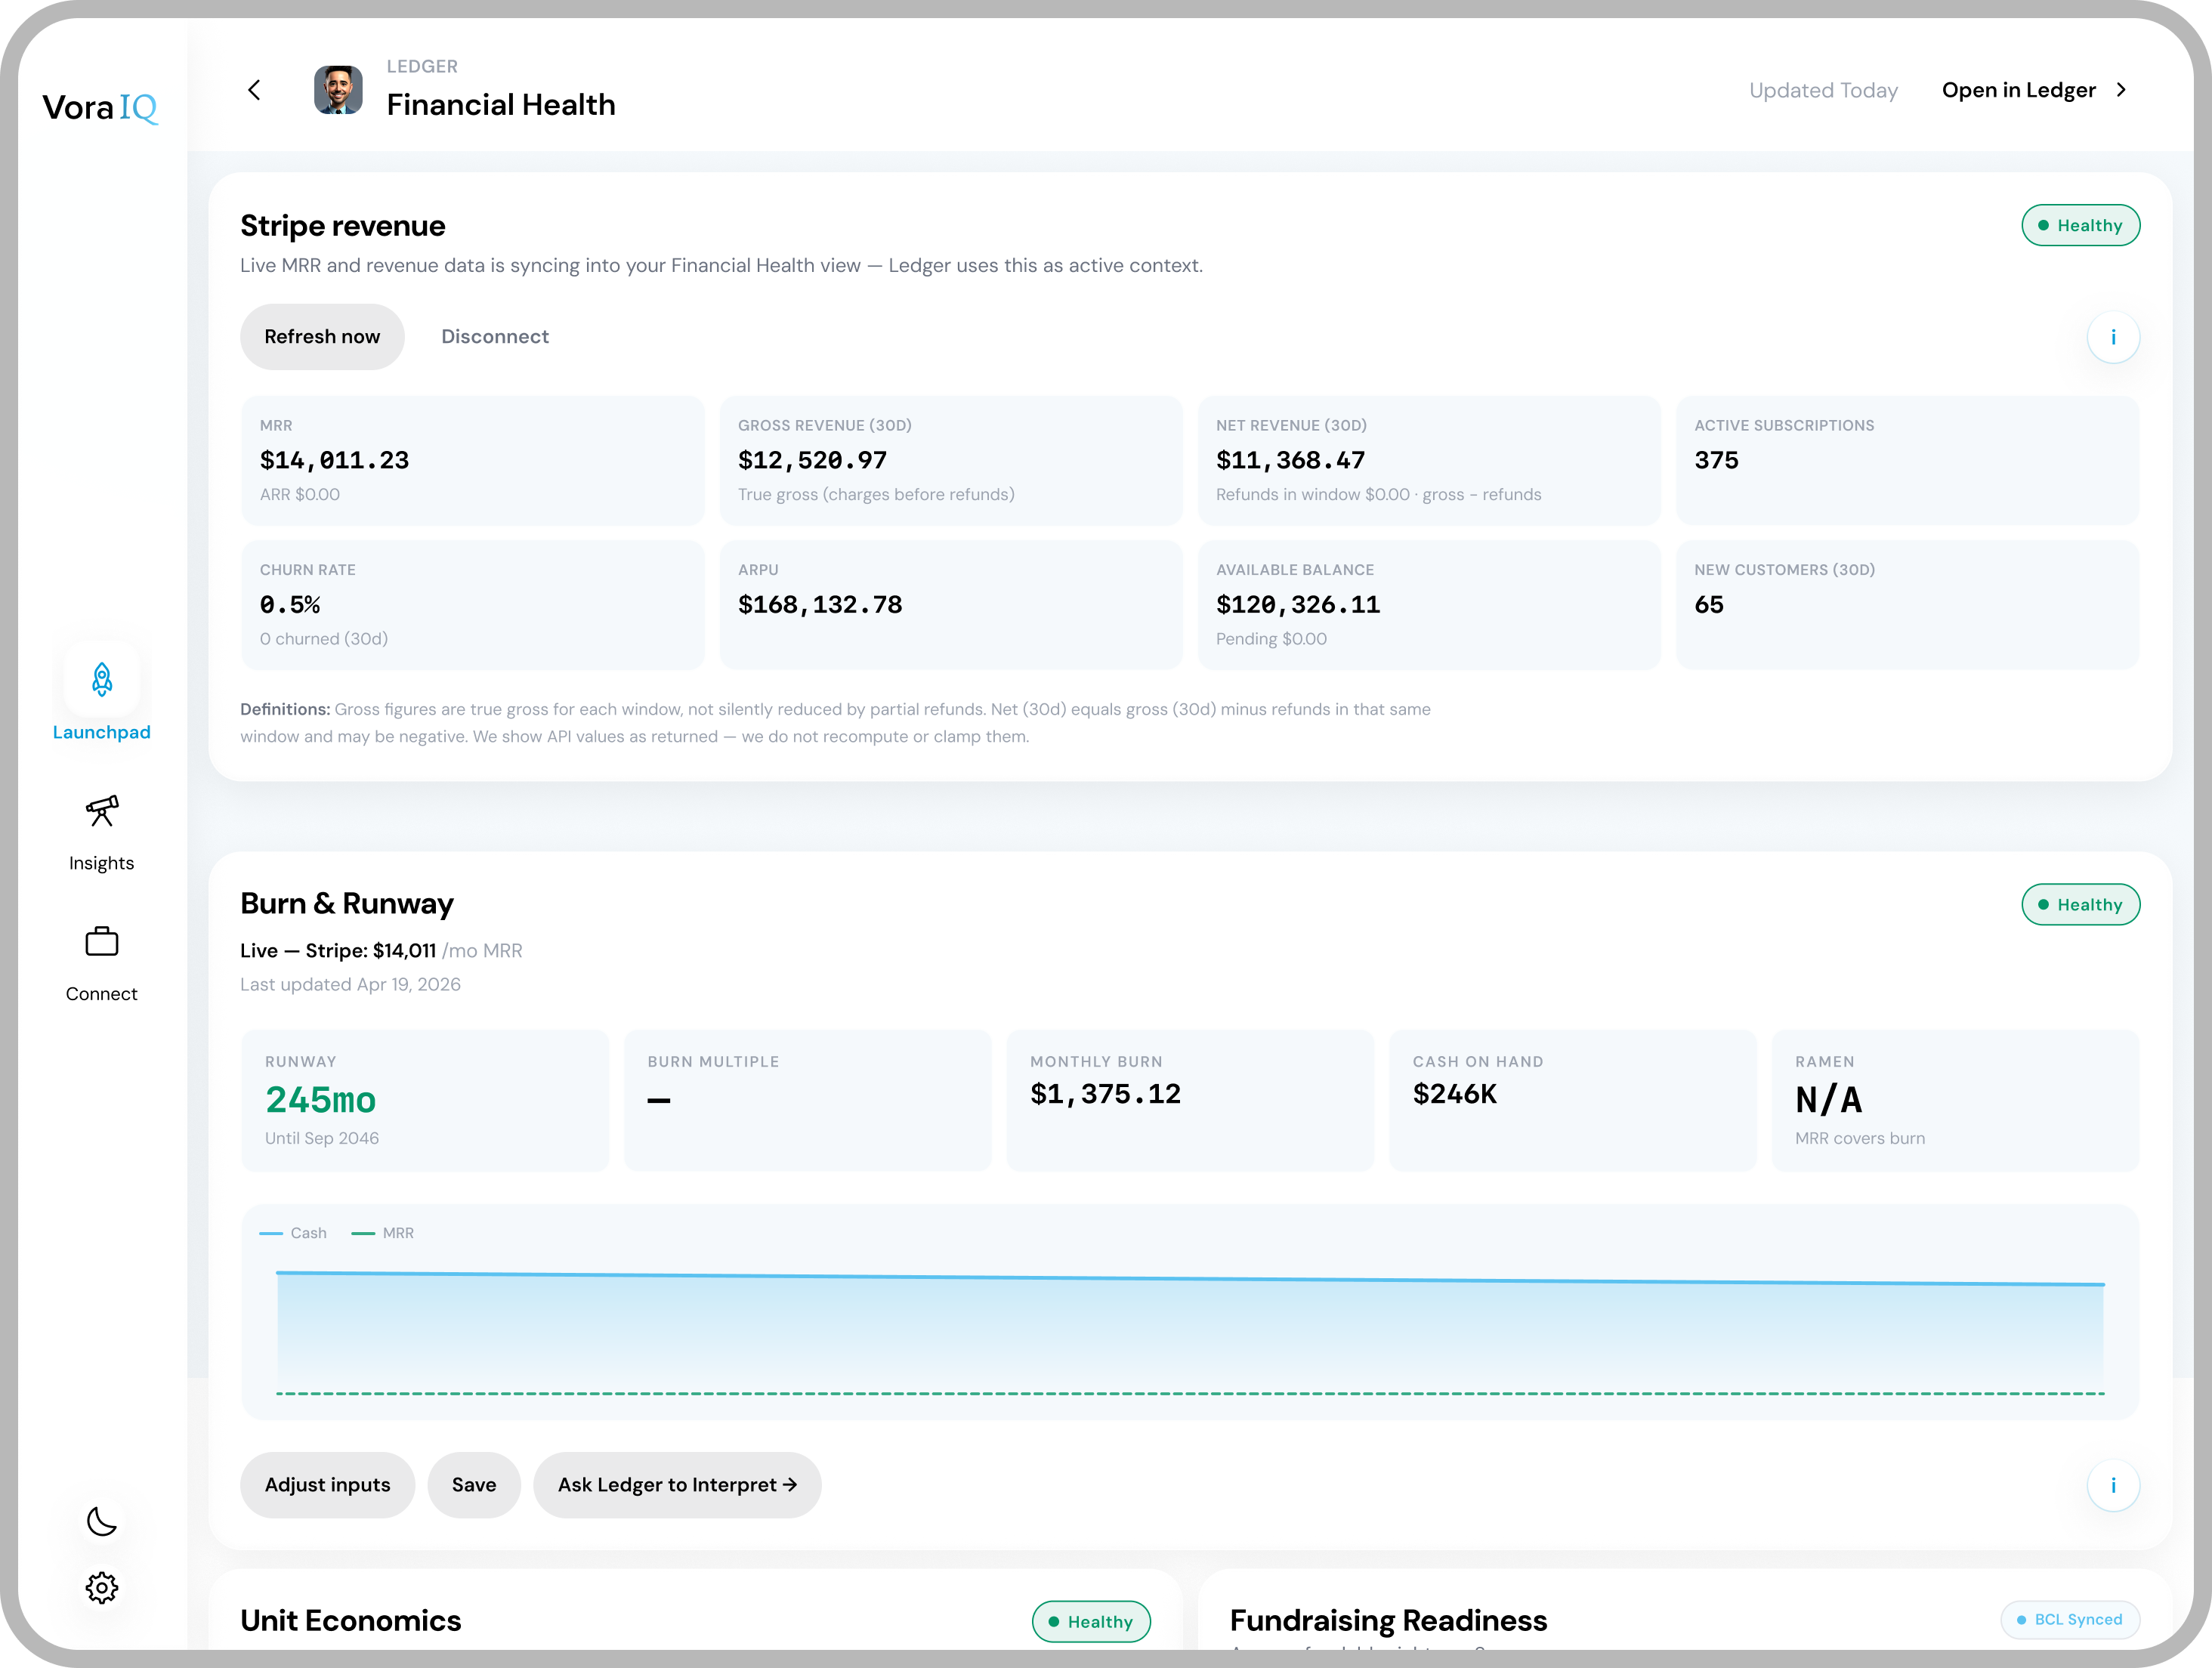
Task: Click Ask Ledger to Interpret button
Action: coord(677,1485)
